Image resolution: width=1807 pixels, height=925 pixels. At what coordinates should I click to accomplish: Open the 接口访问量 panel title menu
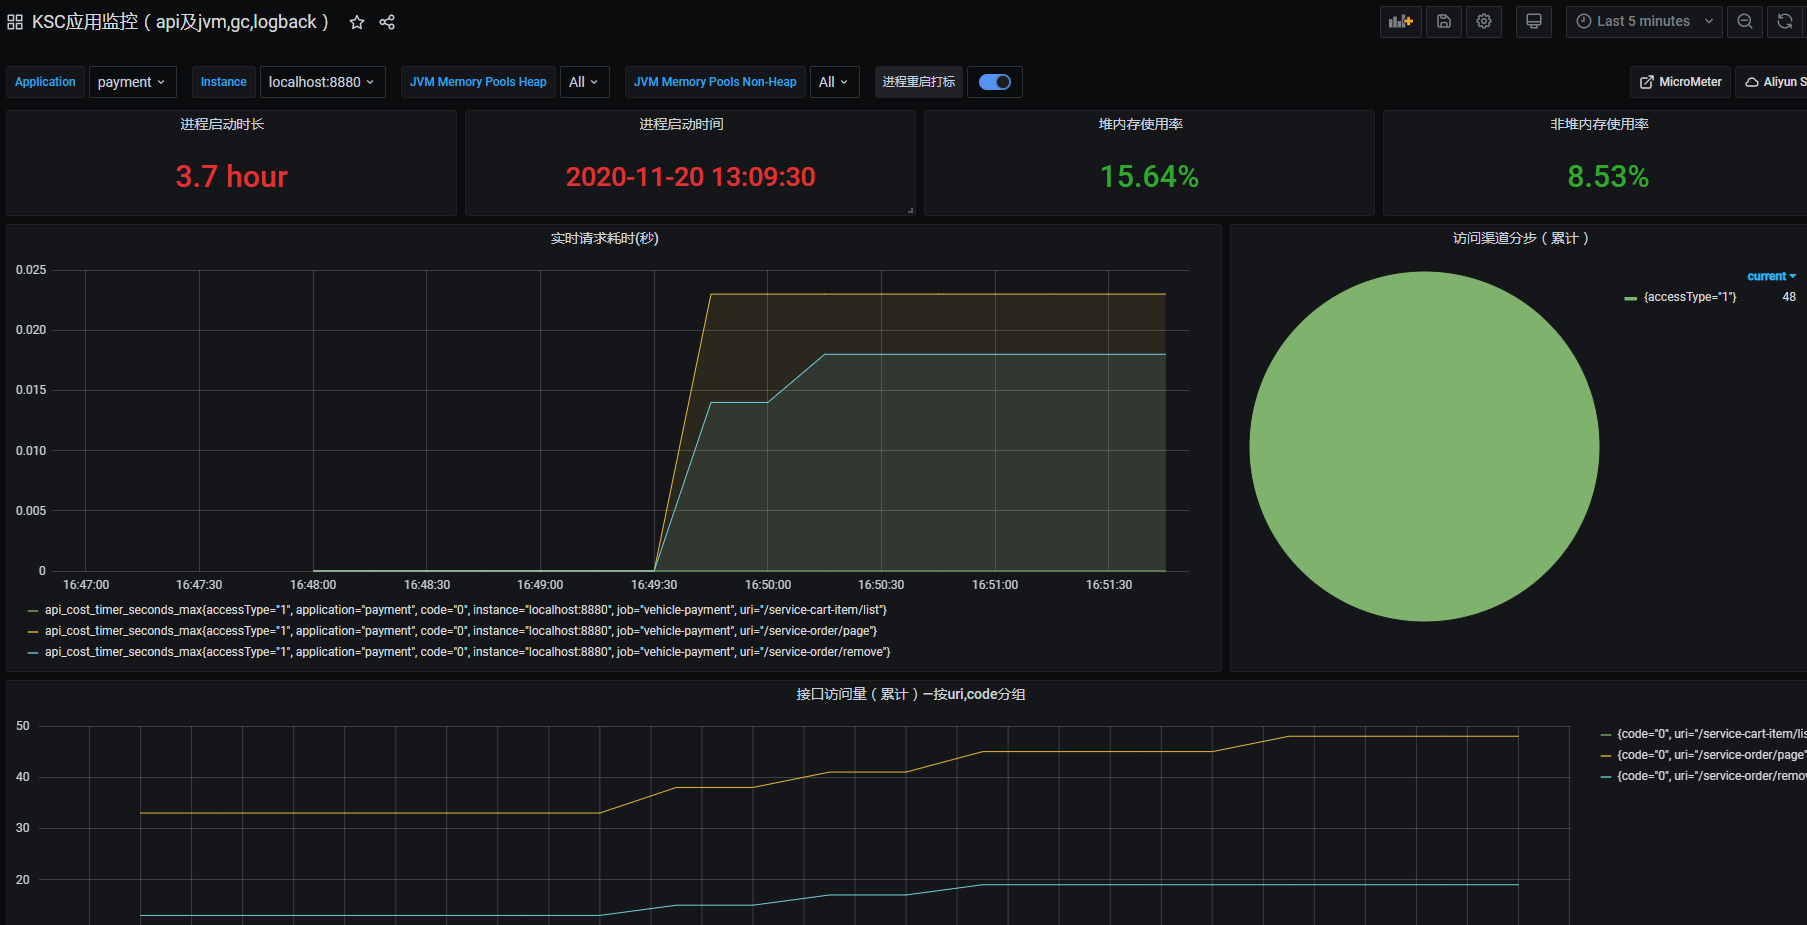pyautogui.click(x=911, y=694)
